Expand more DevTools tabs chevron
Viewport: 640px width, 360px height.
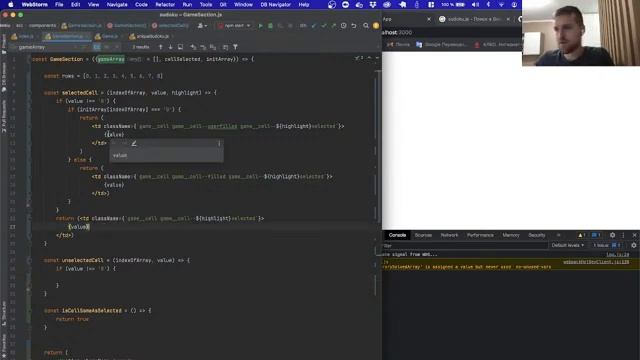click(558, 235)
